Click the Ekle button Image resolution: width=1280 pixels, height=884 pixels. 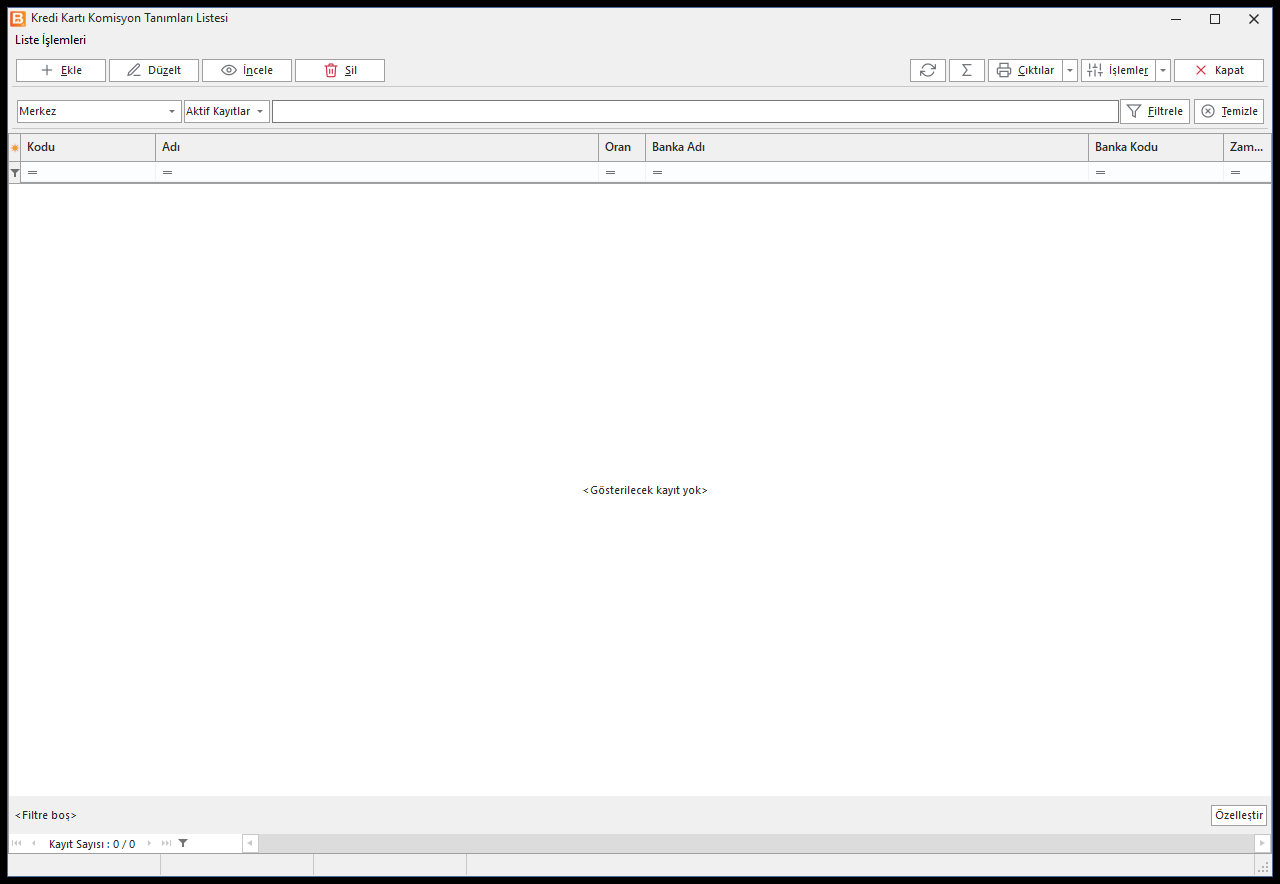(x=61, y=70)
